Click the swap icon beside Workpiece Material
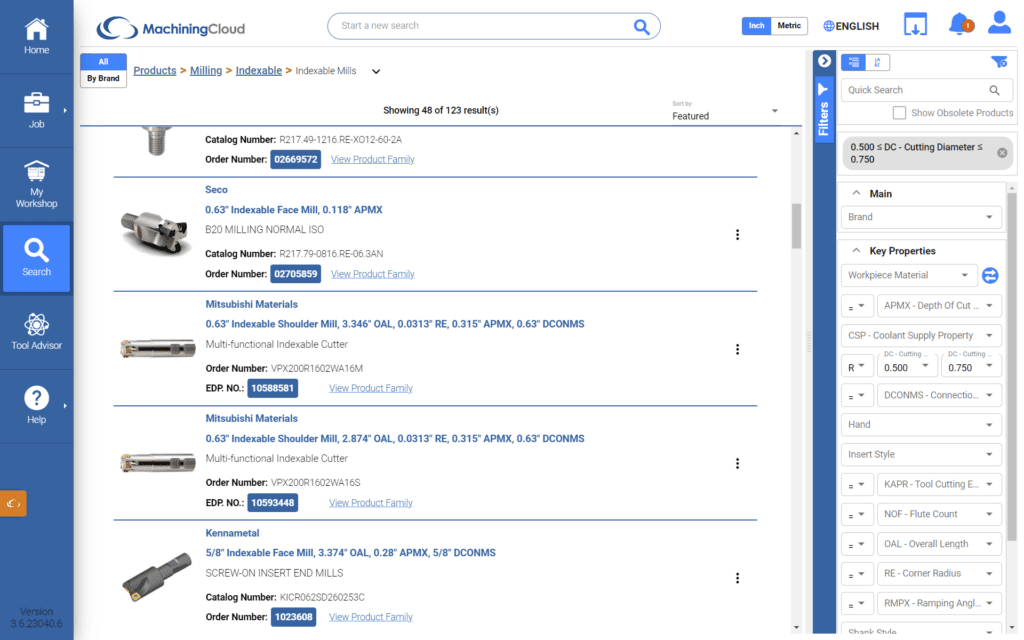The height and width of the screenshot is (640, 1024). point(990,275)
